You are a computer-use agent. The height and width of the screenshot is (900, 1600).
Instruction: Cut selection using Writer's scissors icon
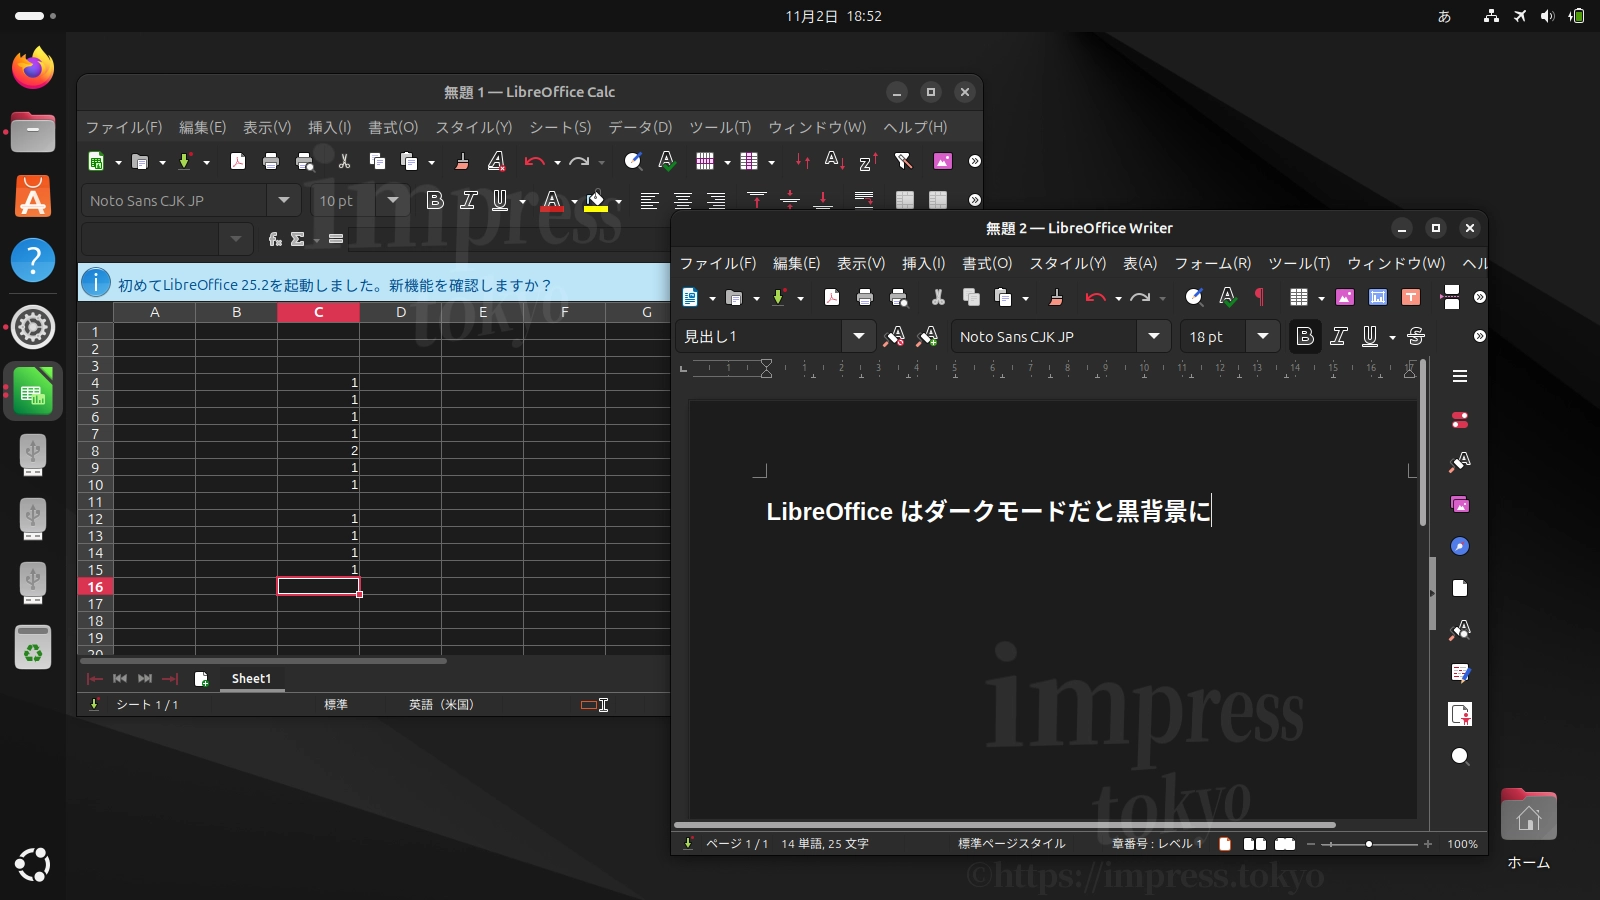(938, 297)
